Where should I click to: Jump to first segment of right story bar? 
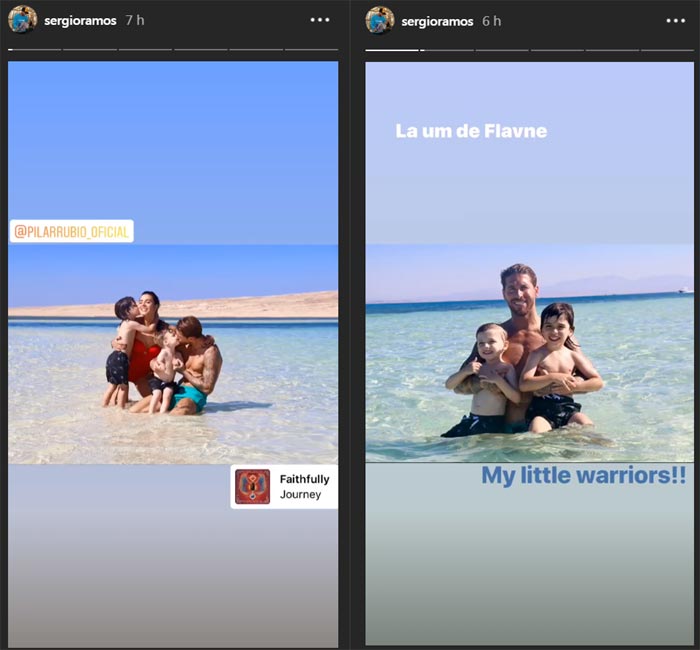coord(392,50)
